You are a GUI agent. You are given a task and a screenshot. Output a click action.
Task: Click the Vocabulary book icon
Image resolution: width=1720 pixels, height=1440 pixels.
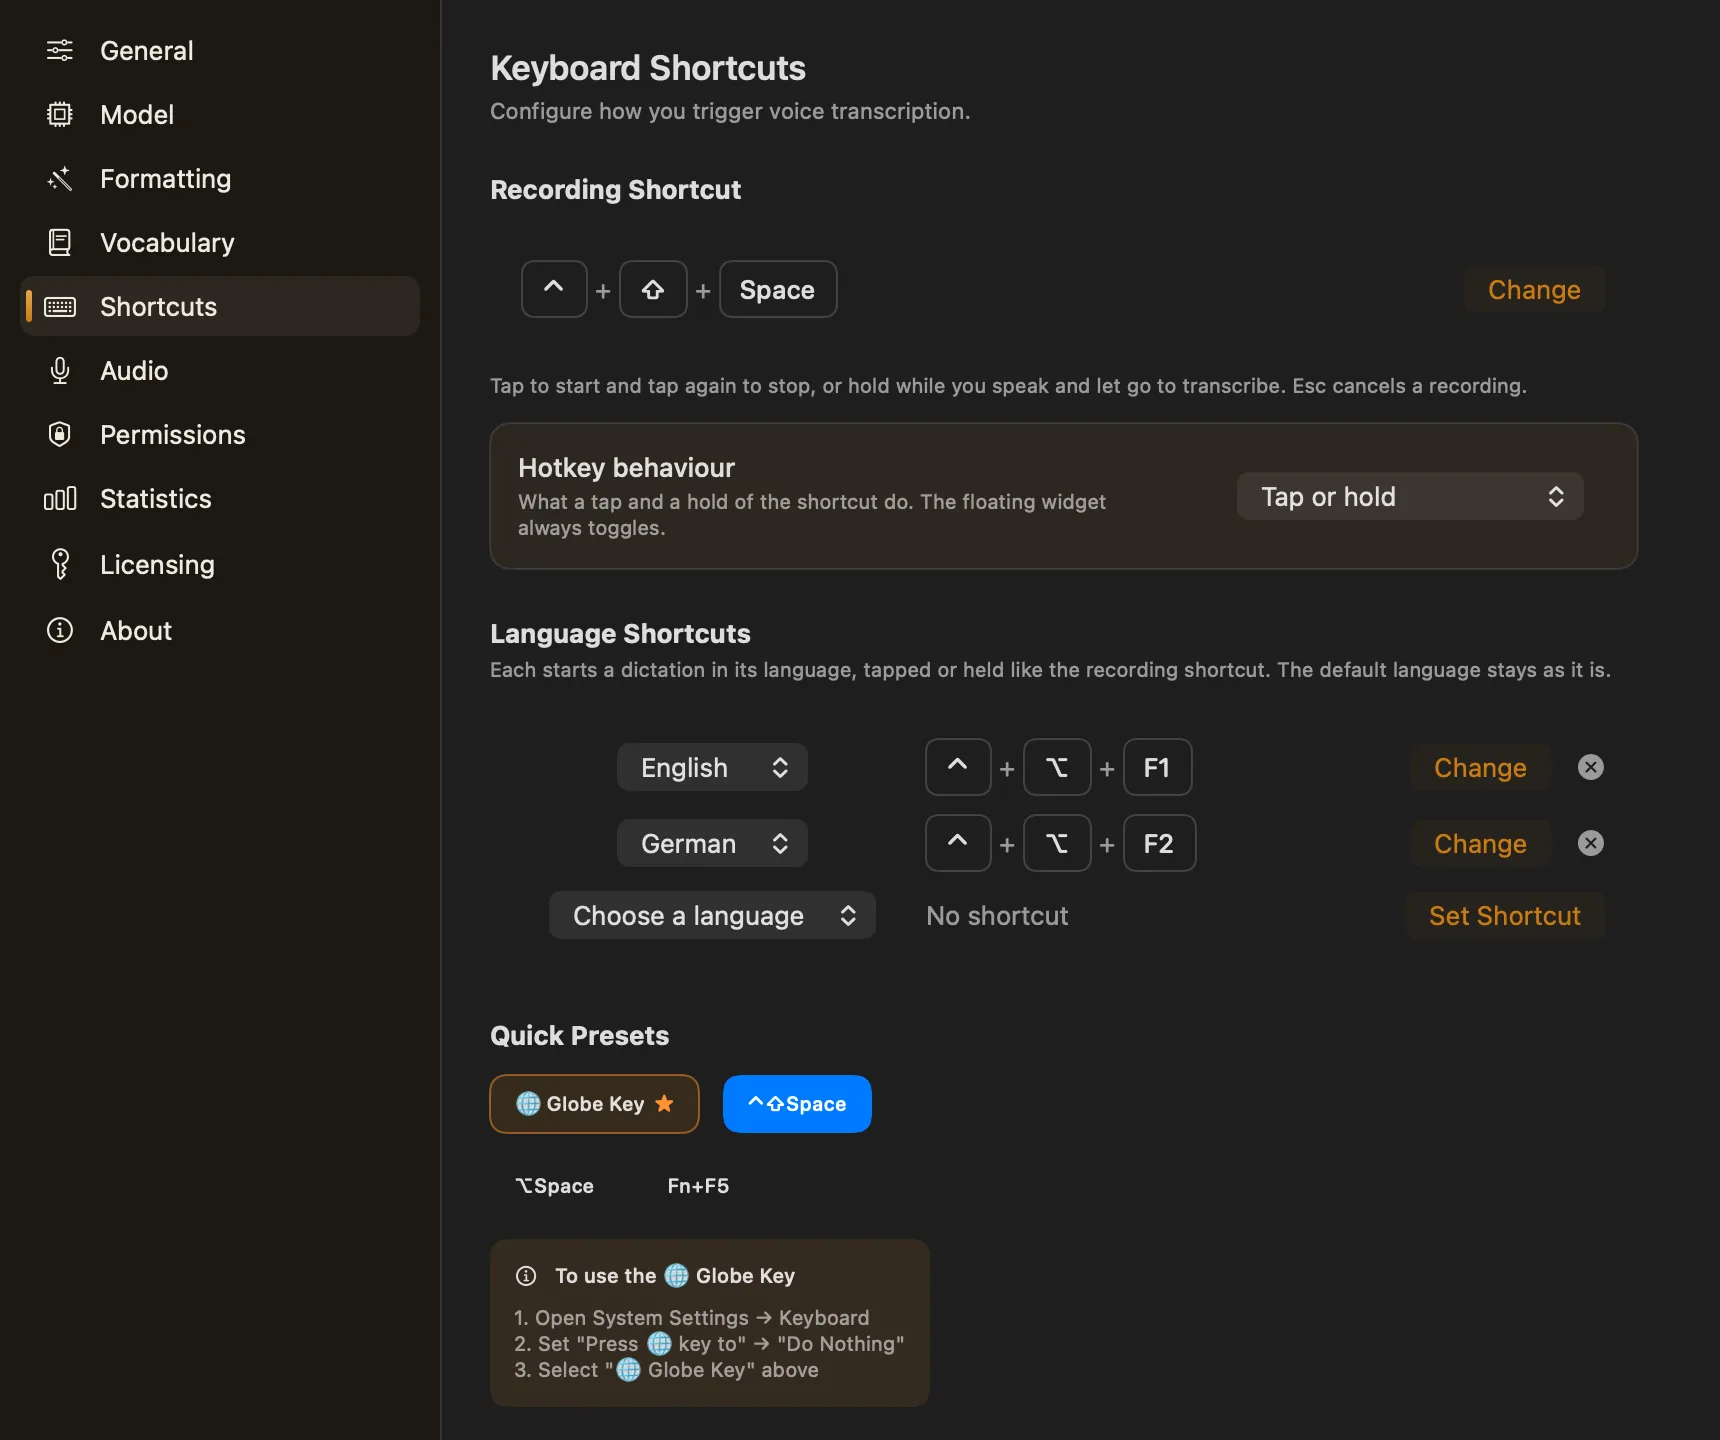pos(60,242)
